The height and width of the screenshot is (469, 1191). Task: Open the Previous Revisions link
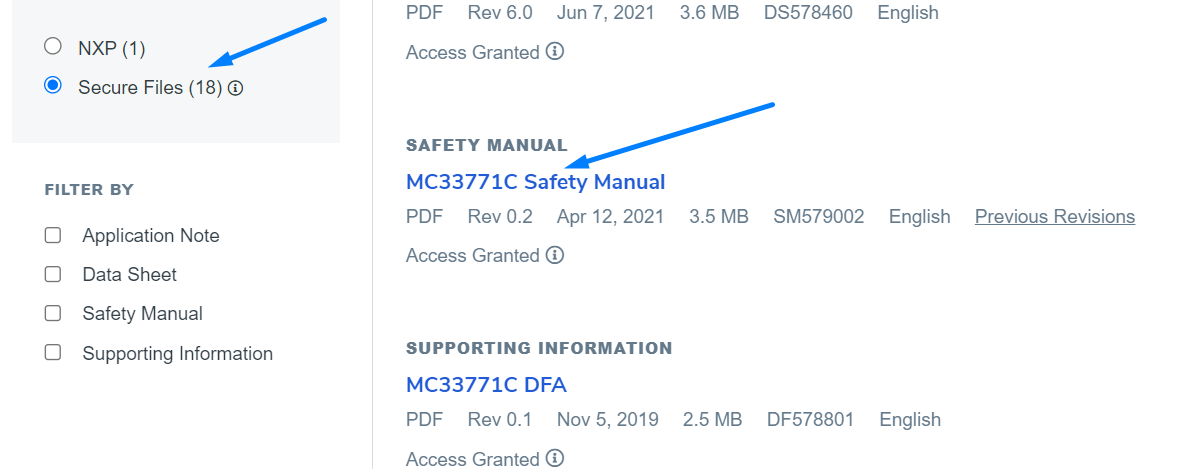[1054, 216]
